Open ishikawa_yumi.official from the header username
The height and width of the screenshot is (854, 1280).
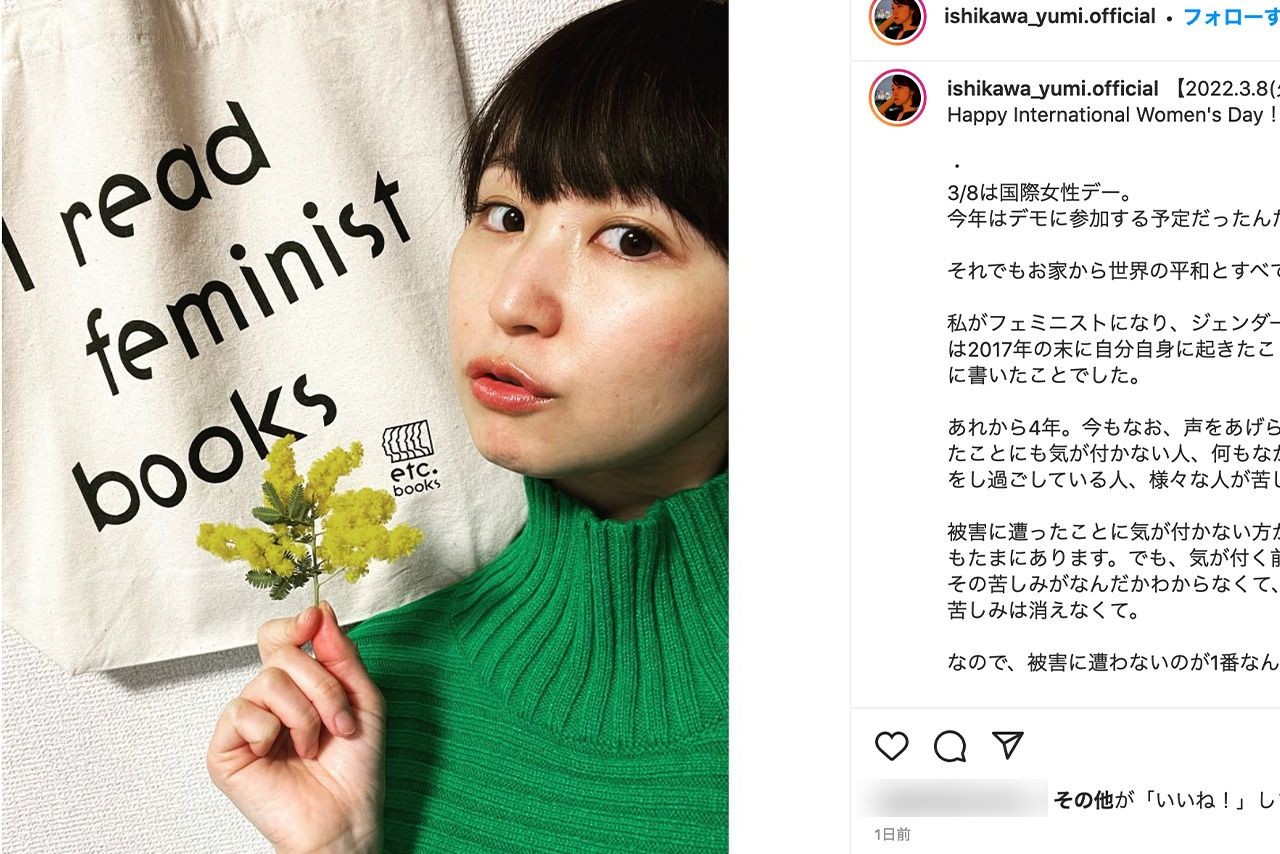pos(1049,17)
